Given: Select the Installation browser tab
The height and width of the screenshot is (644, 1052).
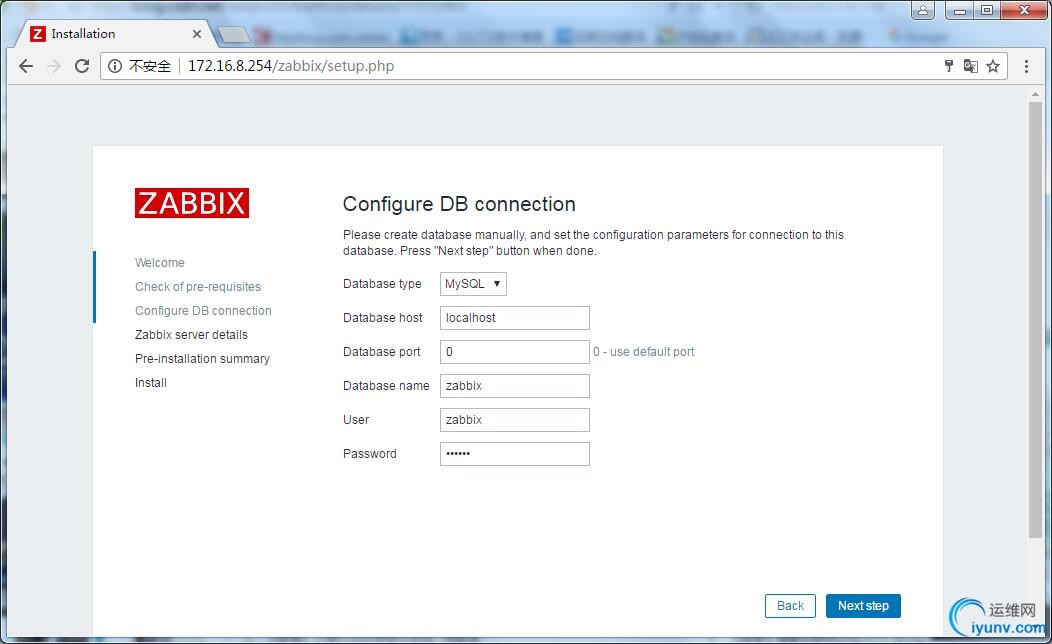Looking at the screenshot, I should [x=115, y=34].
